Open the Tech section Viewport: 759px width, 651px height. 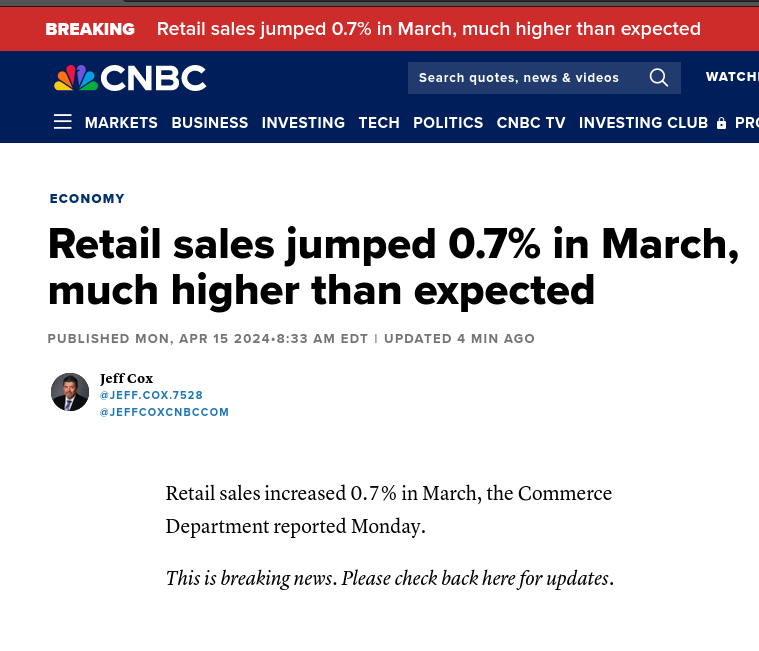point(379,122)
